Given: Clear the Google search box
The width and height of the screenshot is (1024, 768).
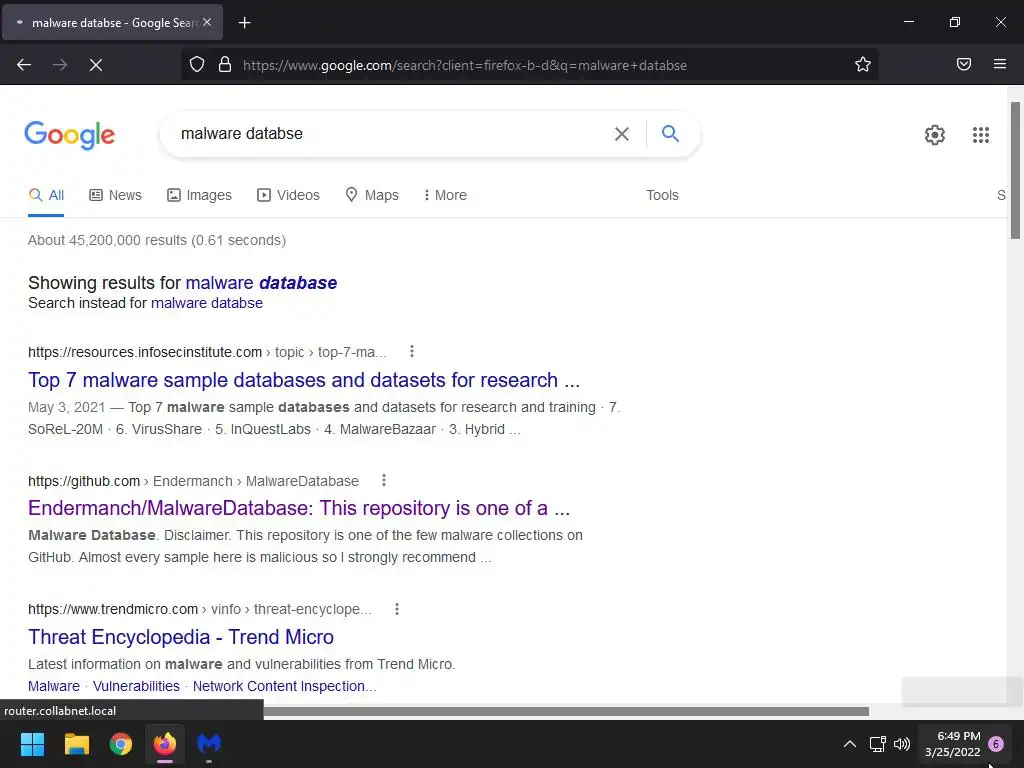Looking at the screenshot, I should tap(622, 134).
